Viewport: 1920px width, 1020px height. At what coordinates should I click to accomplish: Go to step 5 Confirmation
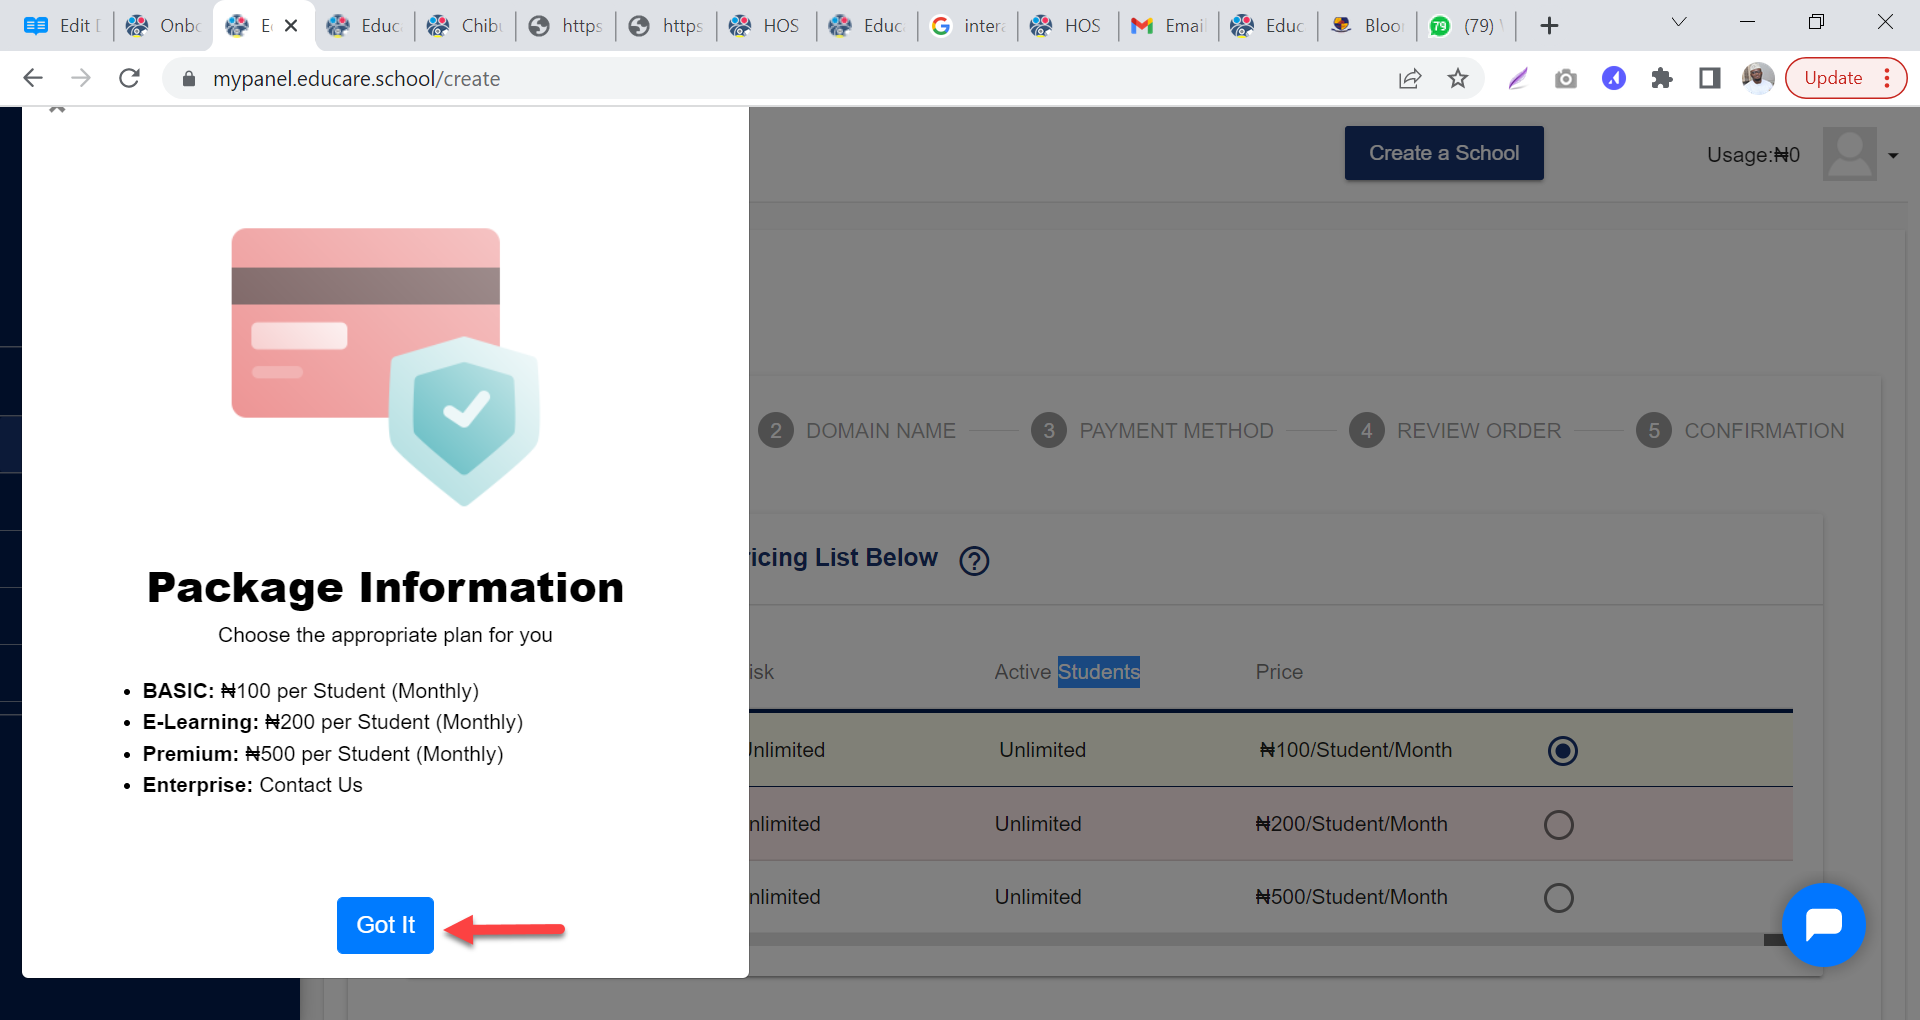tap(1740, 431)
